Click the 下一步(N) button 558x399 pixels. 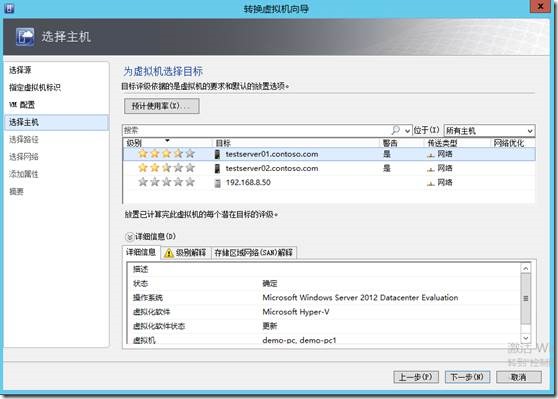coord(467,377)
